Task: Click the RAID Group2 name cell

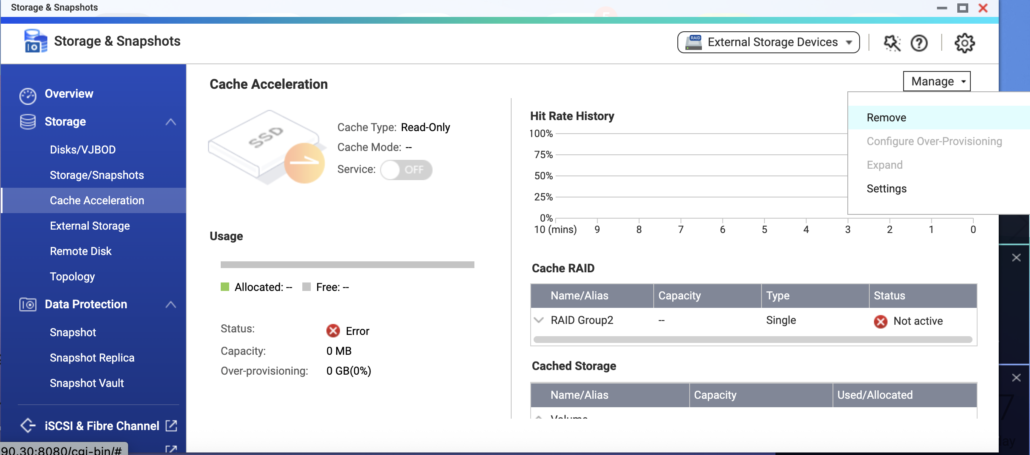Action: click(582, 320)
